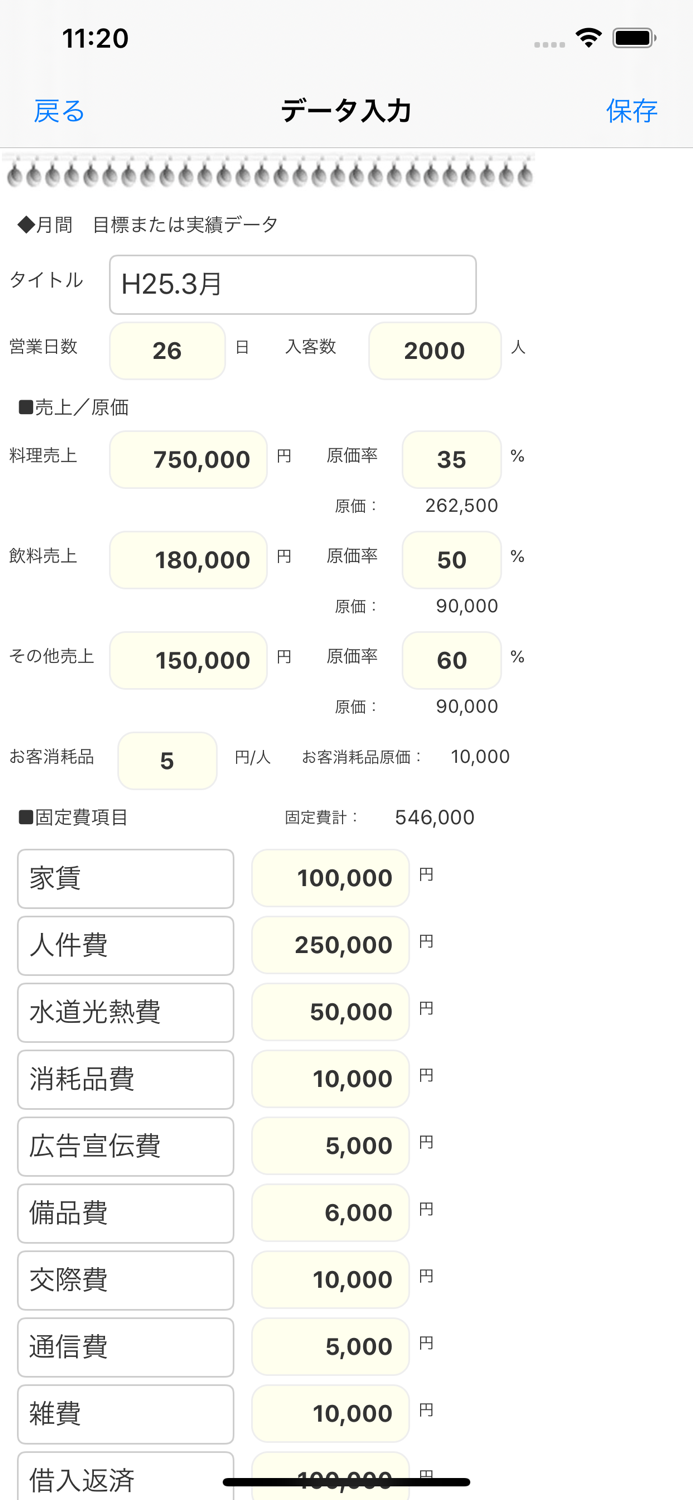Viewport: 693px width, 1500px height.
Task: Select the 入客数 field showing 2000
Action: 434,350
